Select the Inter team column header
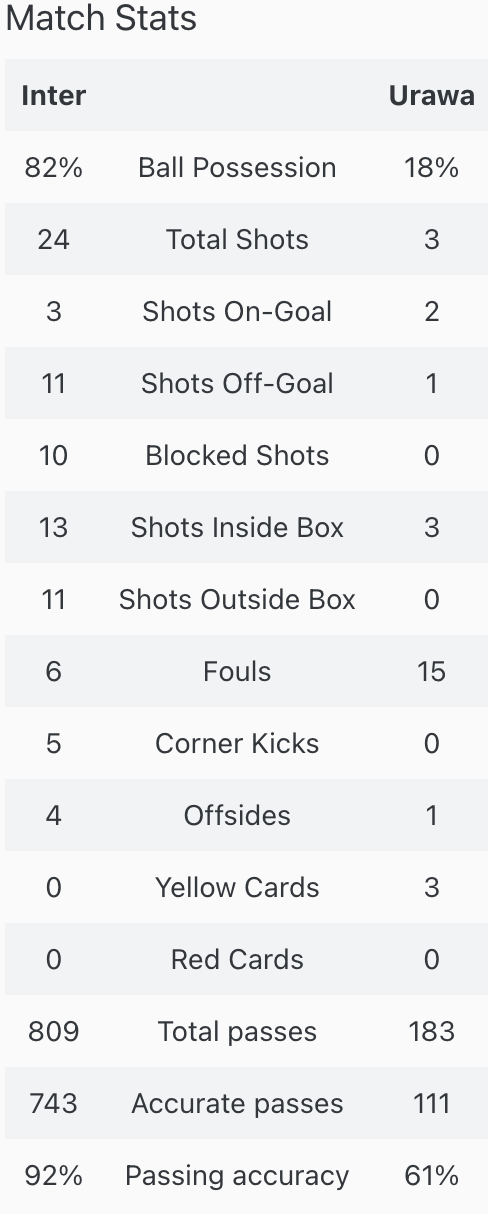488x1214 pixels. coord(54,96)
